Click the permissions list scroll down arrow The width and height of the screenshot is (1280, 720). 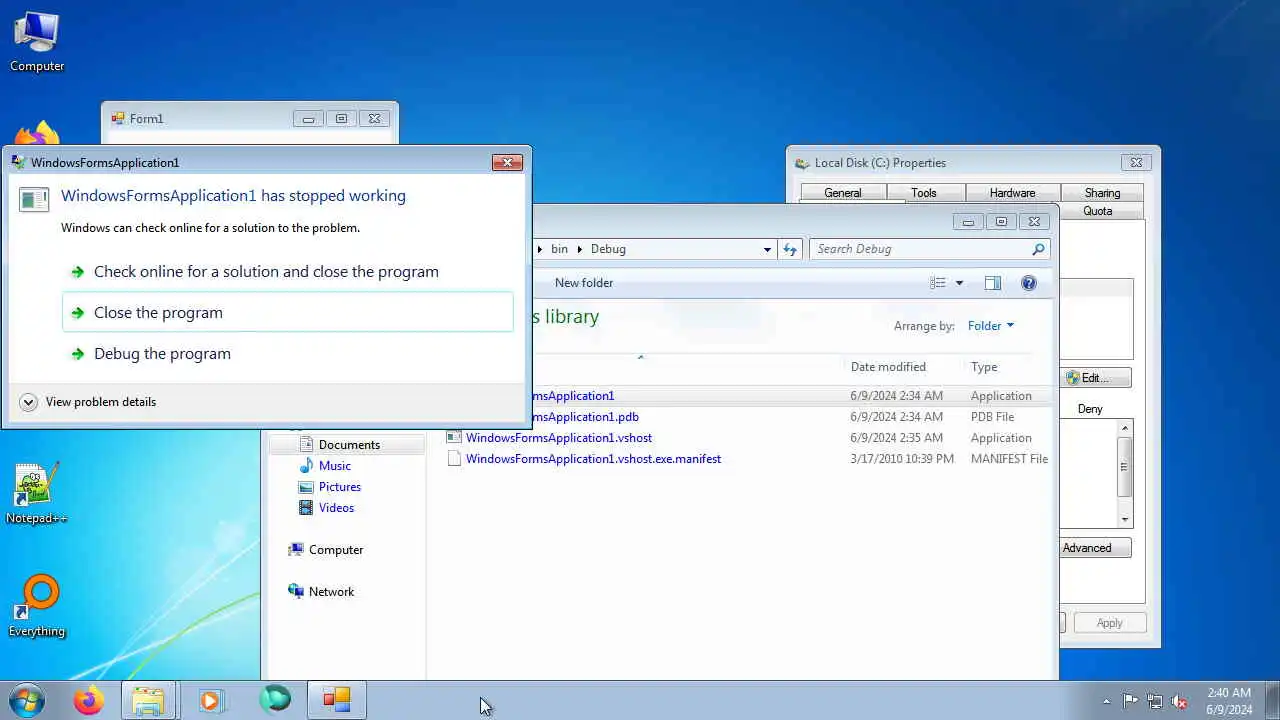1125,519
